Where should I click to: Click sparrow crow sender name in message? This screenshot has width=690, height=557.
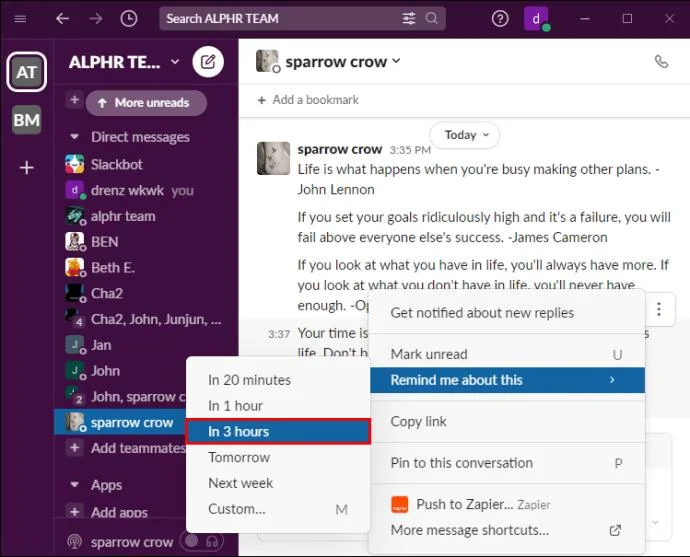[339, 149]
